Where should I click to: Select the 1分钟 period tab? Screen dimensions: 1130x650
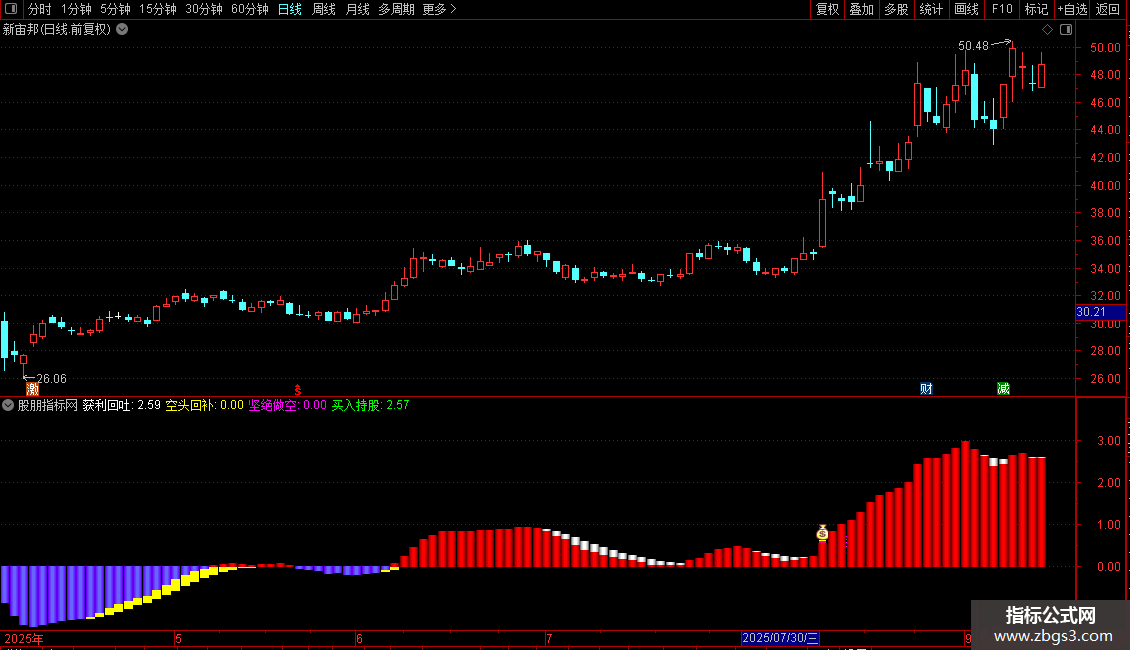click(76, 9)
